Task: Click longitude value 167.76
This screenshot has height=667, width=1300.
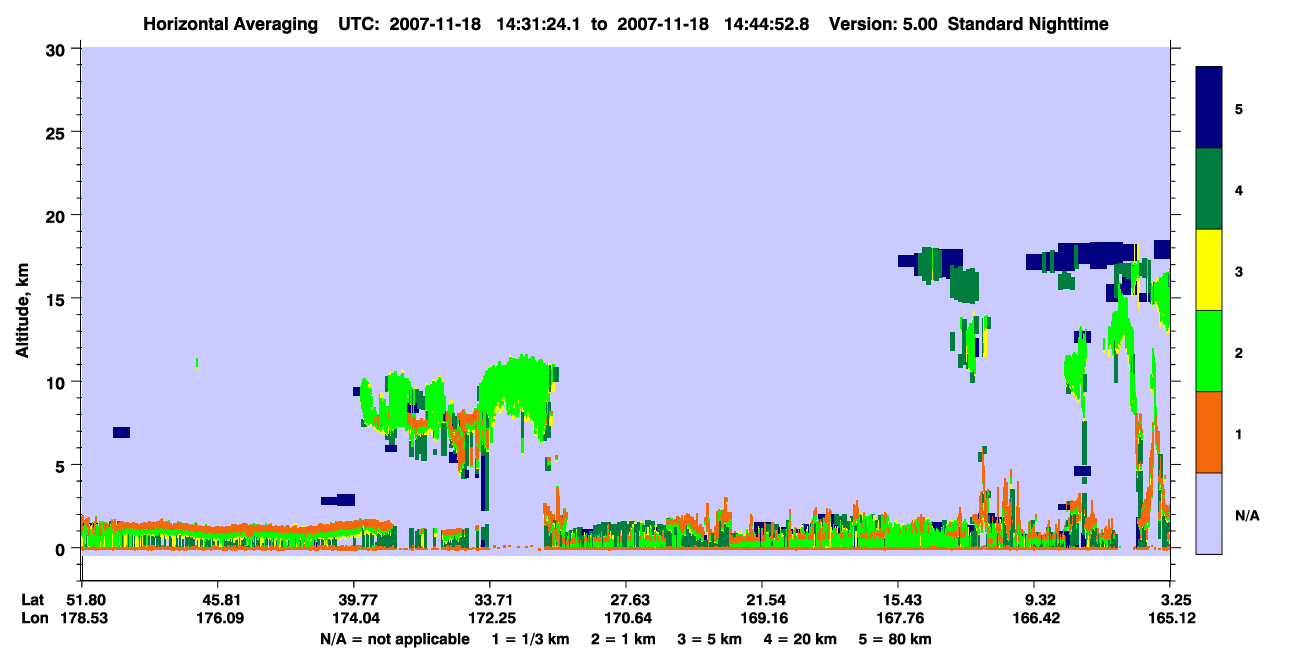Action: click(x=898, y=618)
